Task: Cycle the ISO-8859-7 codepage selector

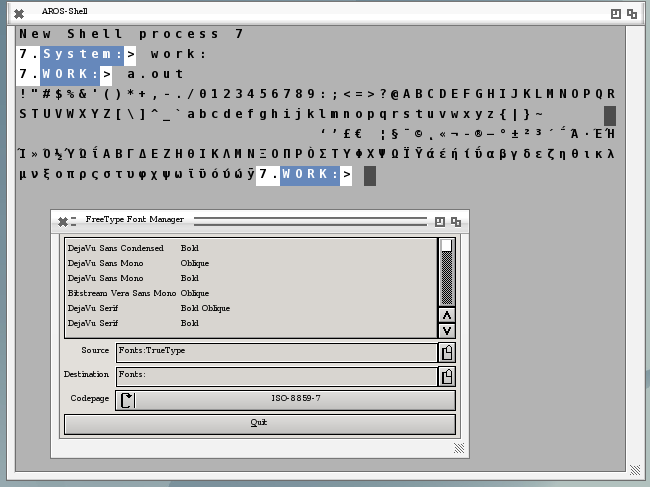Action: 295,400
